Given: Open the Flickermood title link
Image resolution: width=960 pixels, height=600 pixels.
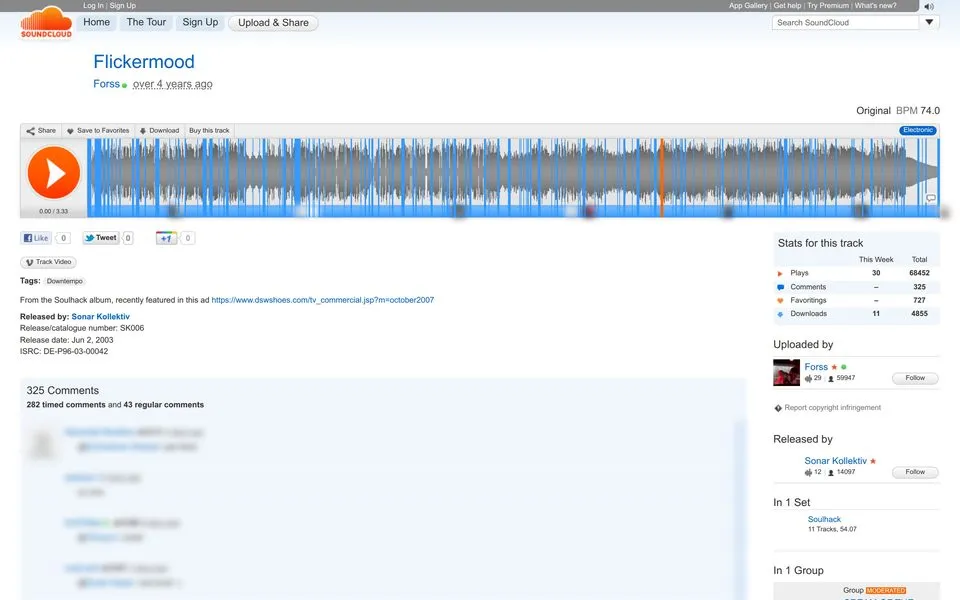Looking at the screenshot, I should (x=144, y=62).
